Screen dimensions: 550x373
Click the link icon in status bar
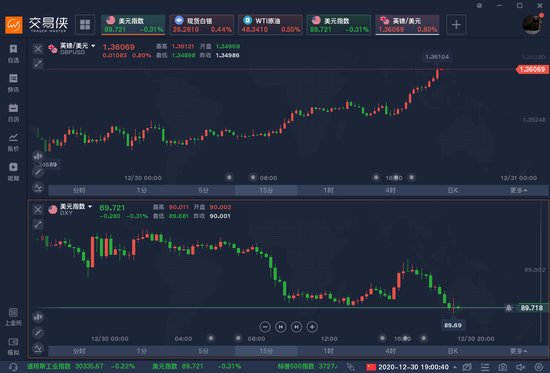[350, 367]
